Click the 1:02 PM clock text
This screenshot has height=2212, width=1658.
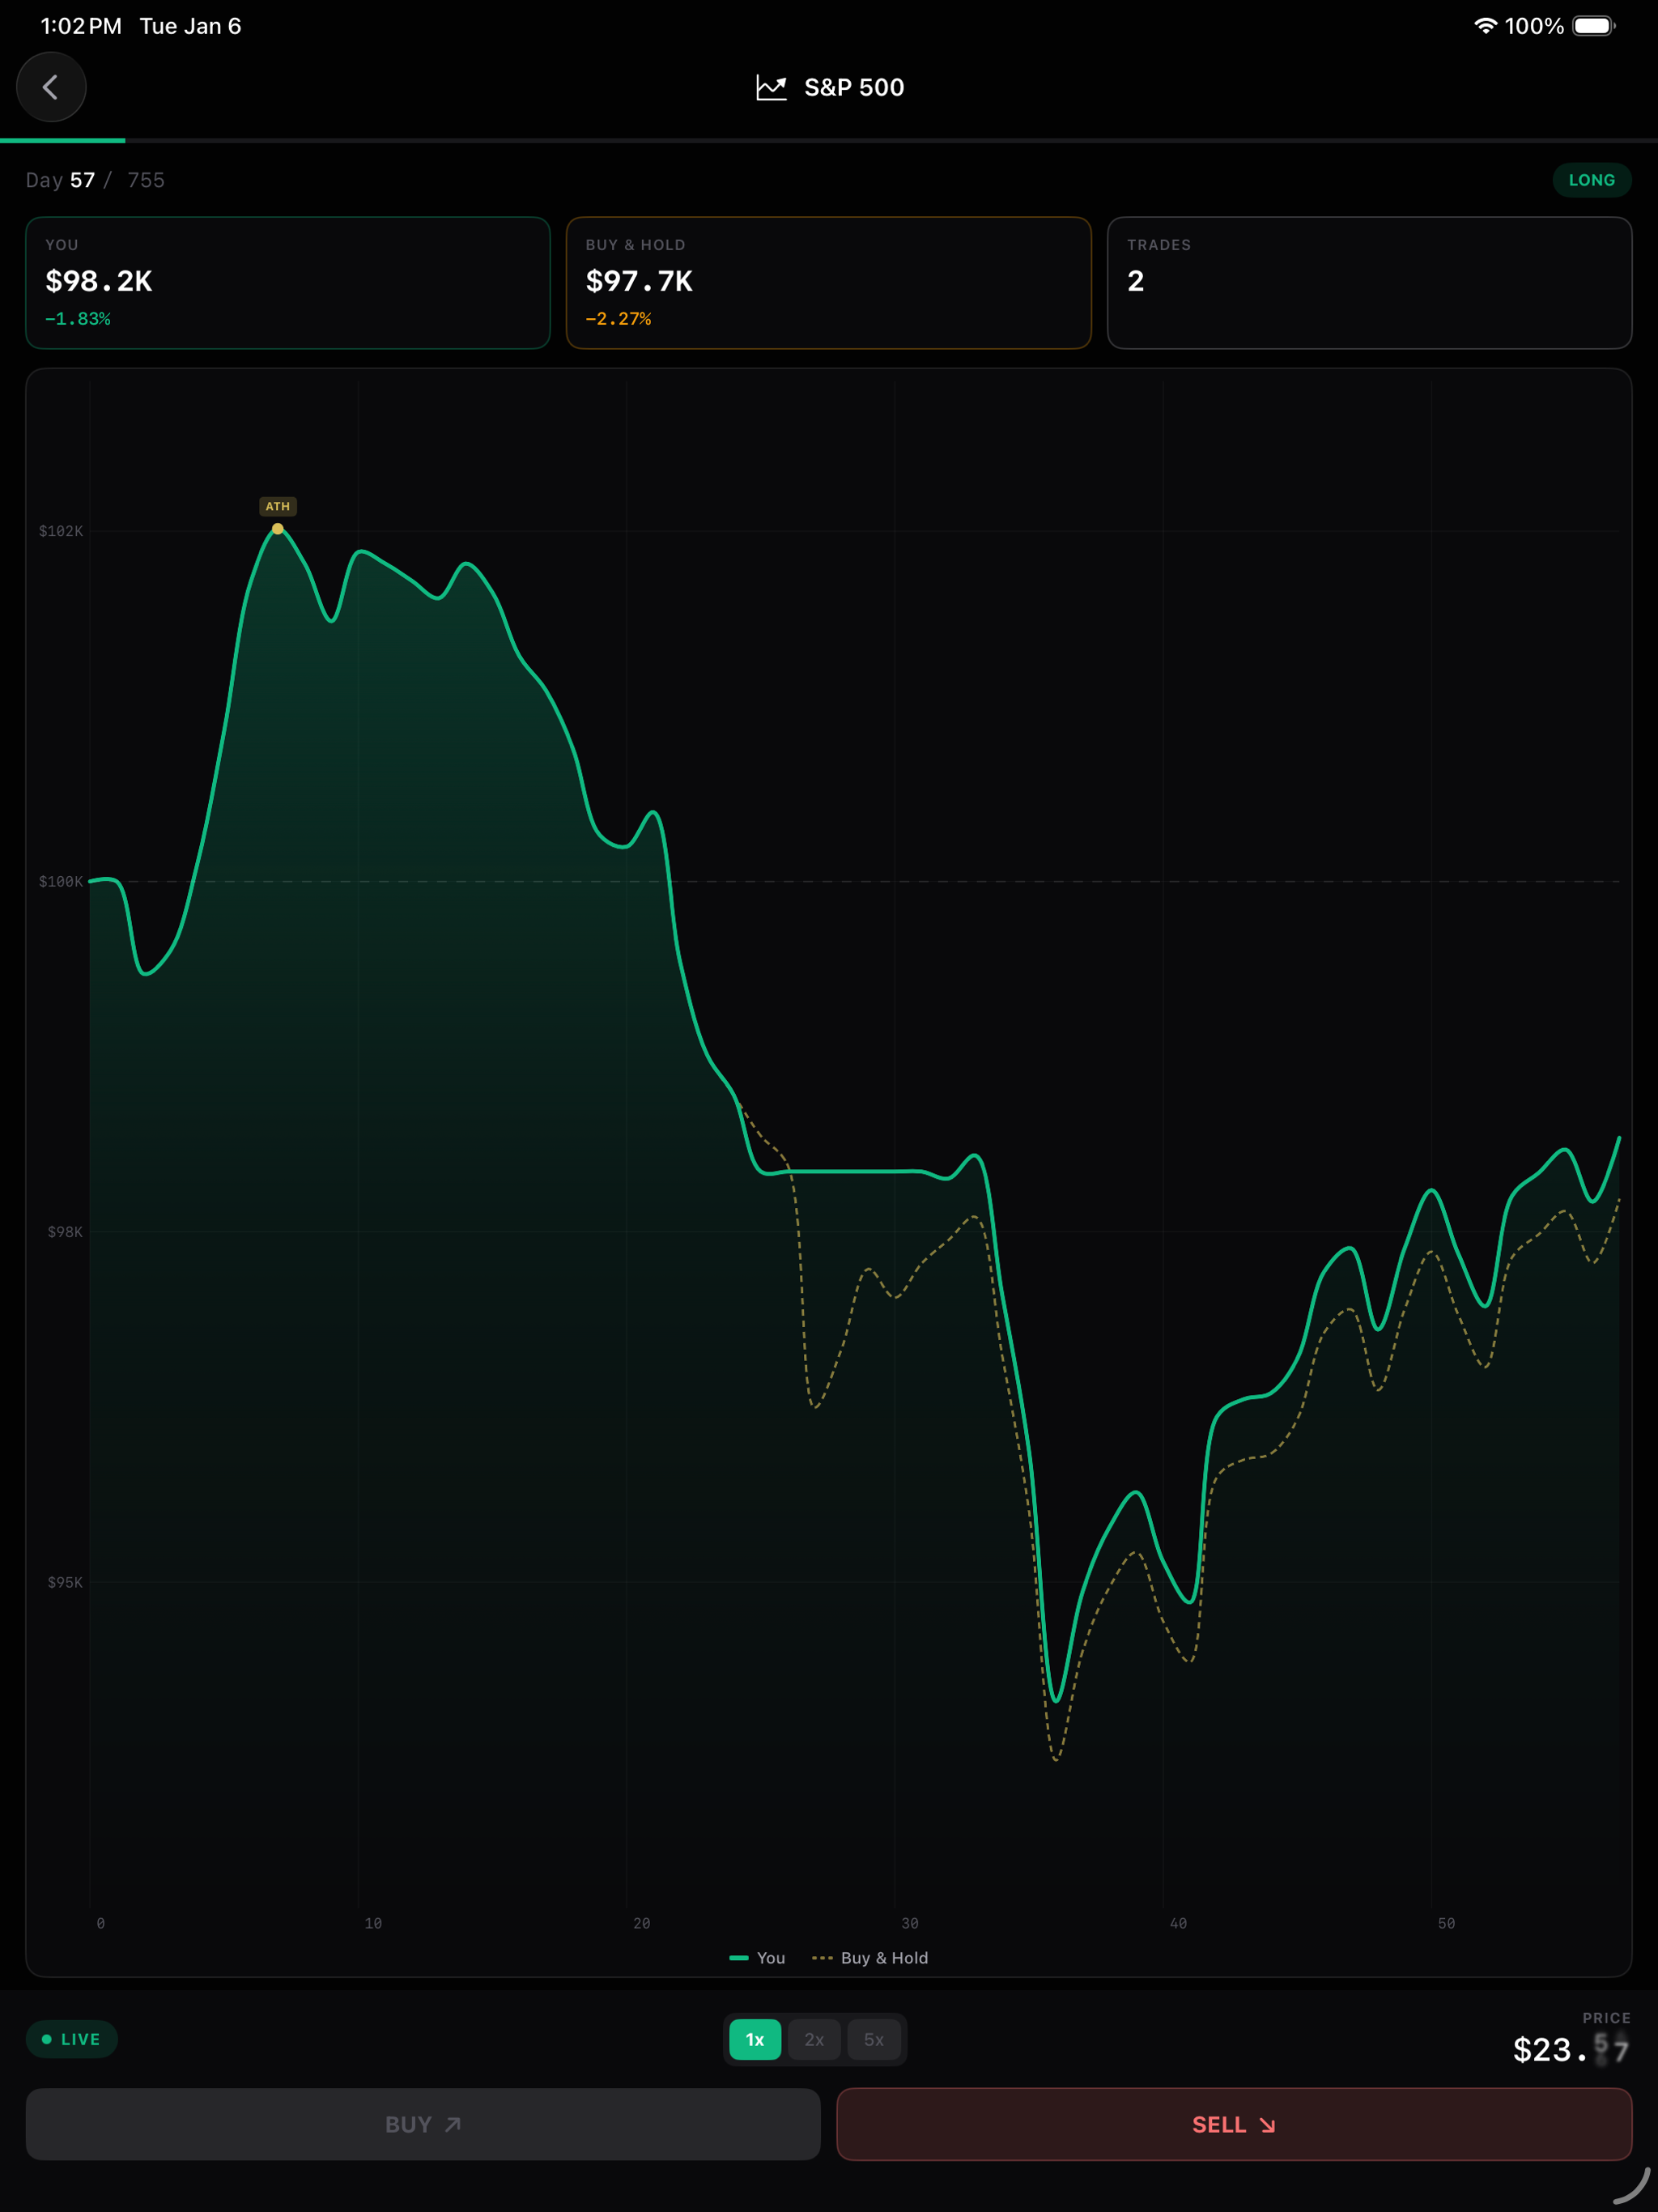point(81,26)
